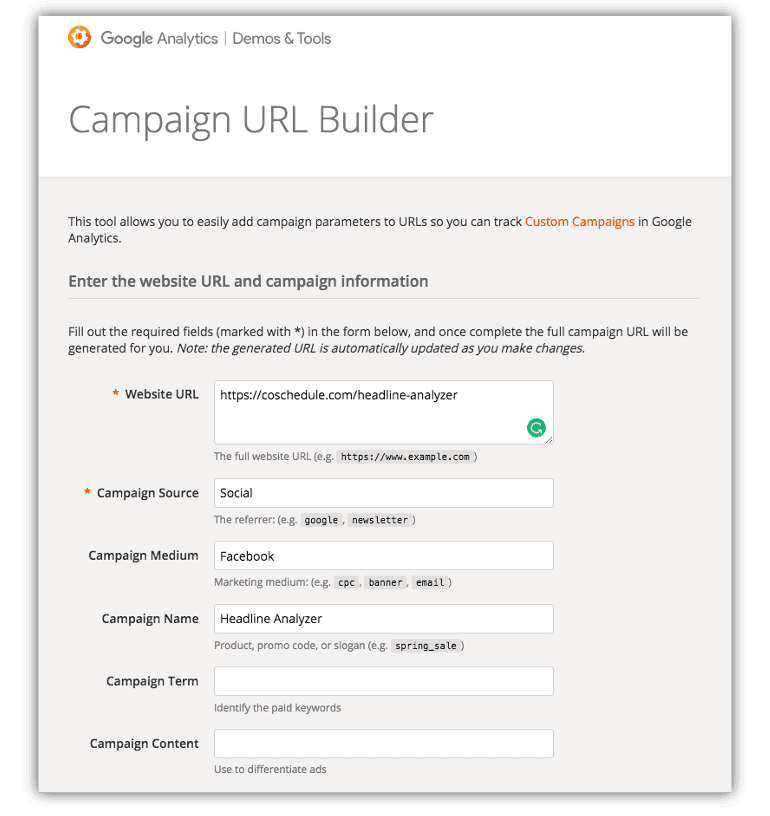Click the Campaign Term label
Image resolution: width=770 pixels, height=816 pixels.
(152, 681)
